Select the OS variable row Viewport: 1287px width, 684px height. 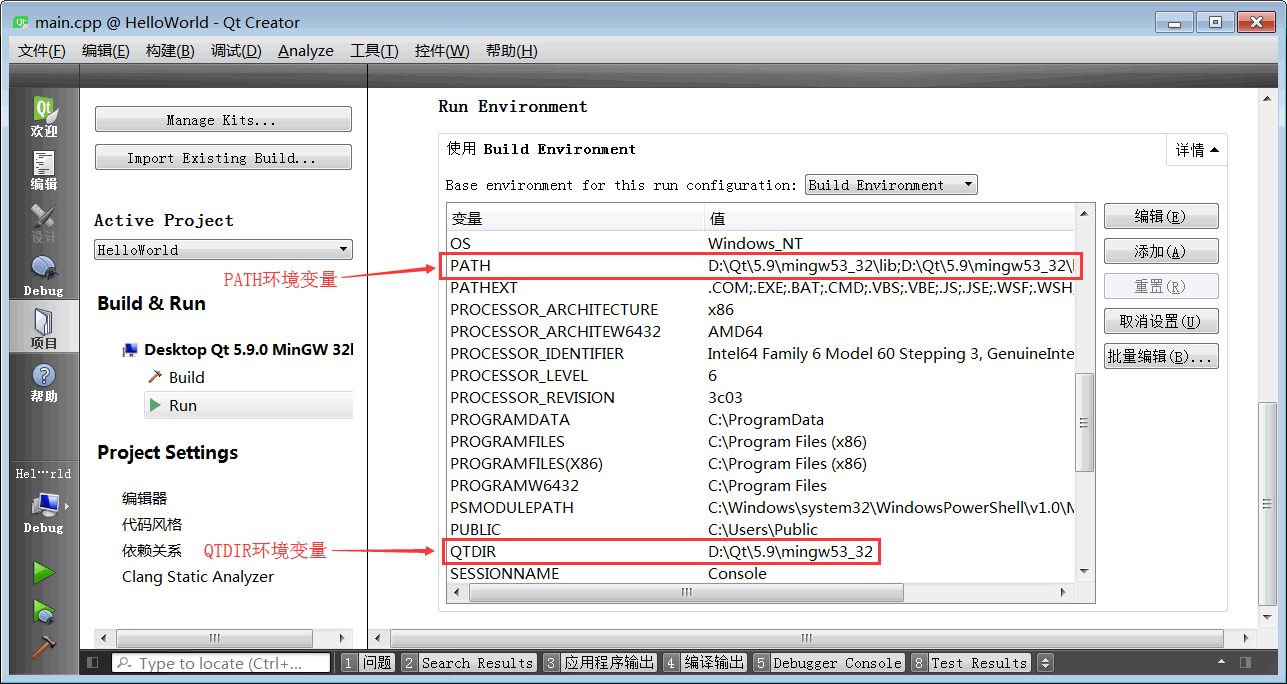coord(760,243)
